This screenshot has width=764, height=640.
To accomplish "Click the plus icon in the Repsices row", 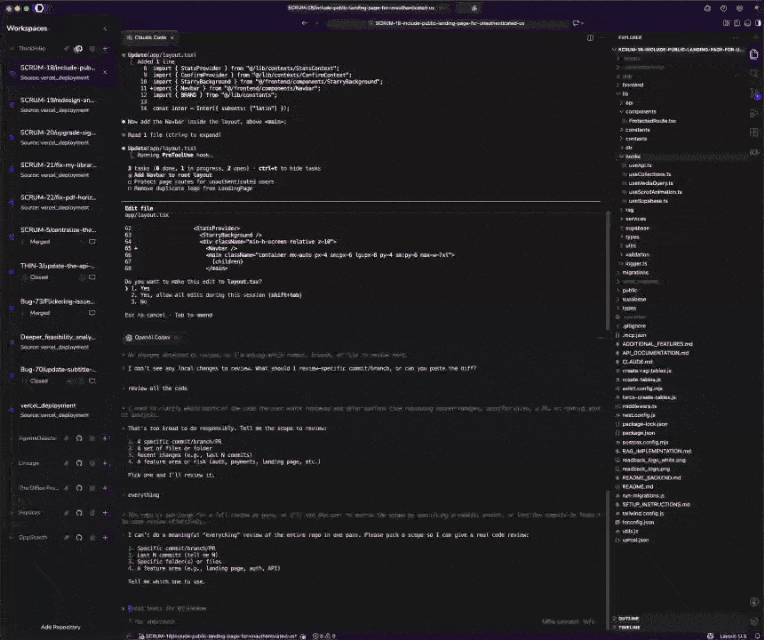I will [x=105, y=512].
